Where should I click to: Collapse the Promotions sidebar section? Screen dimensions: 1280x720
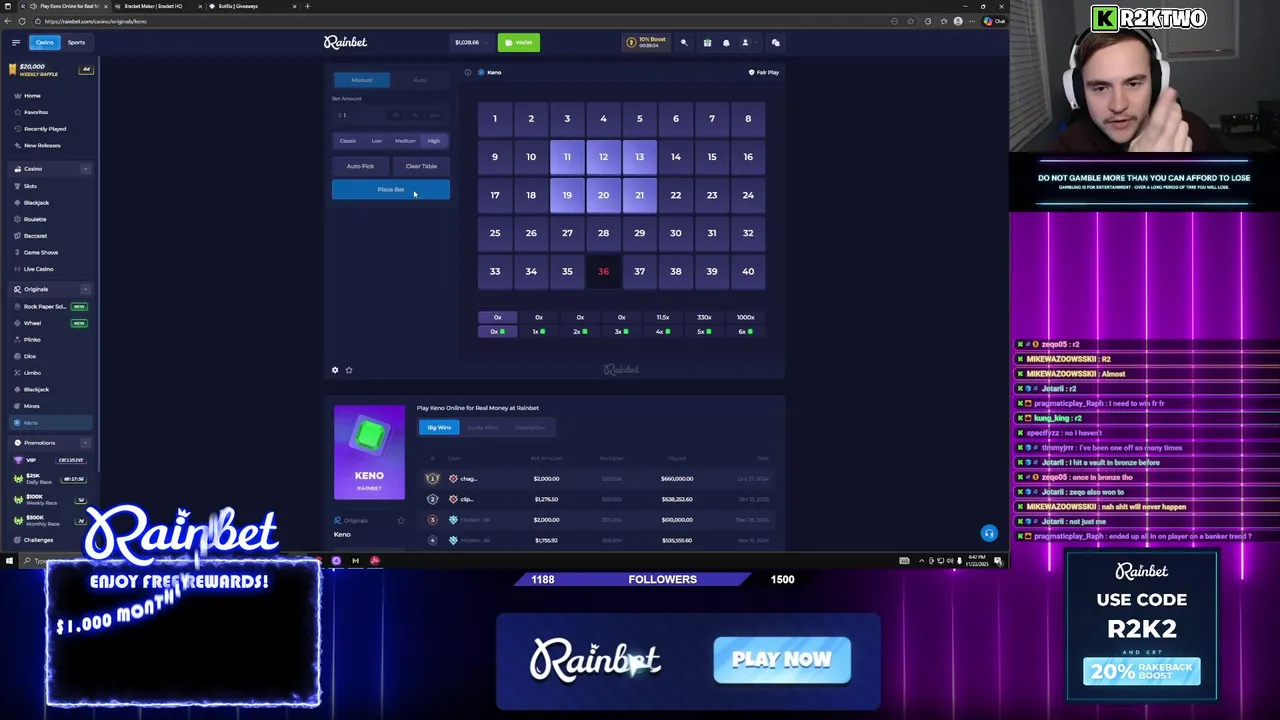(x=85, y=443)
